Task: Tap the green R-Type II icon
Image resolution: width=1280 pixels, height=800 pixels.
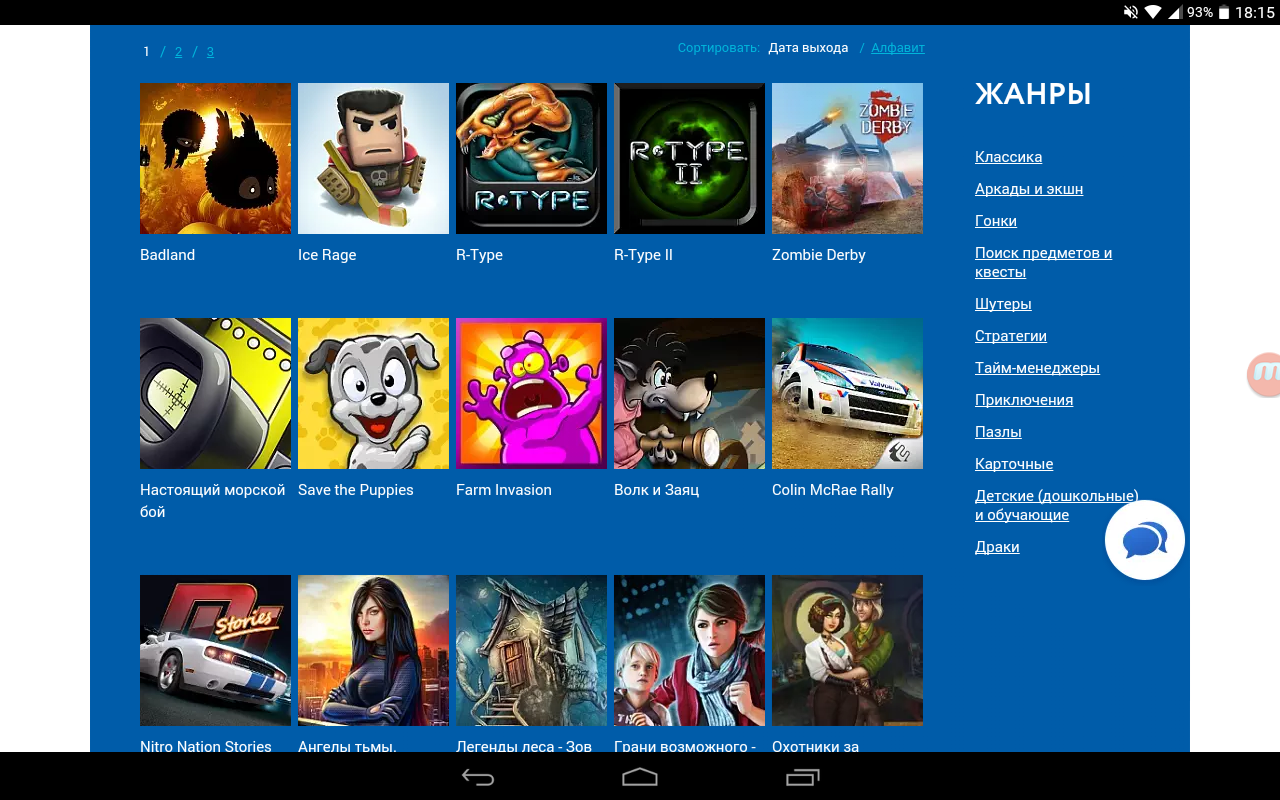Action: [689, 158]
